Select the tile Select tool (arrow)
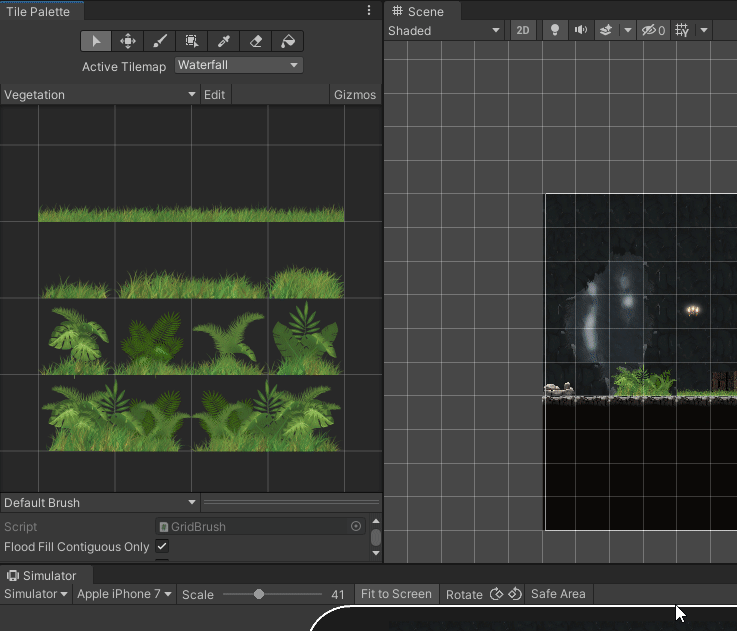 tap(96, 41)
